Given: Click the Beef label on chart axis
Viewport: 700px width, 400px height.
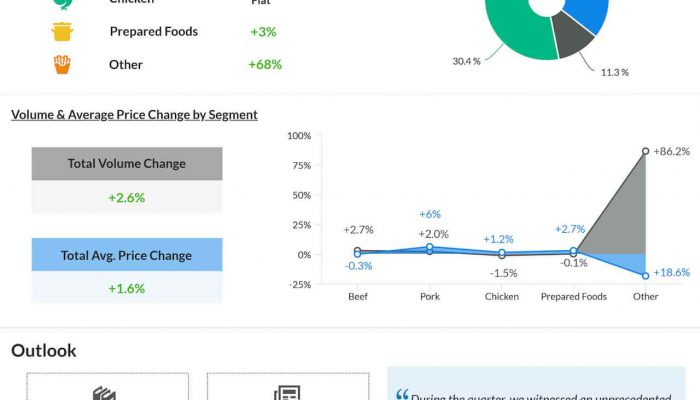Looking at the screenshot, I should click(x=358, y=297).
